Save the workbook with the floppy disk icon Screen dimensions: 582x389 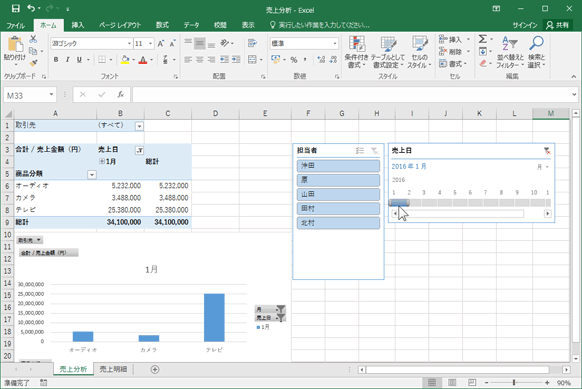[16, 9]
